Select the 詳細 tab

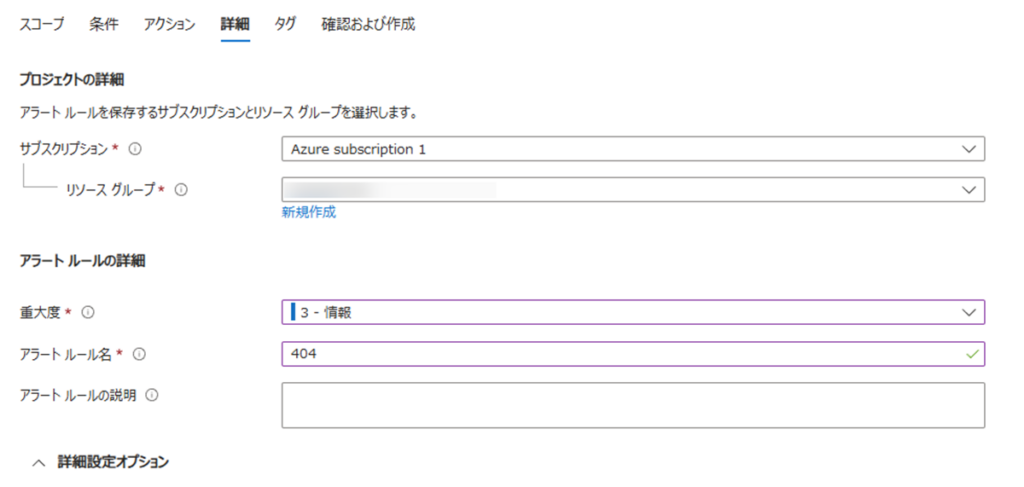pyautogui.click(x=235, y=25)
